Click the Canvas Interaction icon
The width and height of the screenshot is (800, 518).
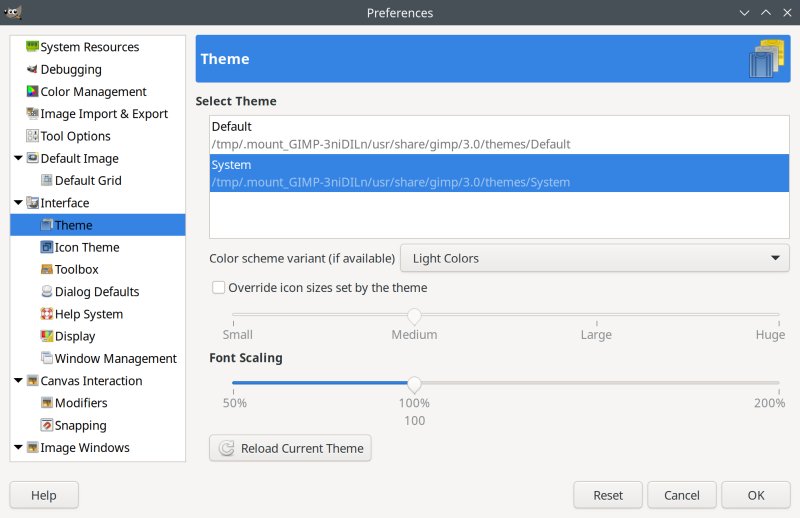tap(32, 380)
